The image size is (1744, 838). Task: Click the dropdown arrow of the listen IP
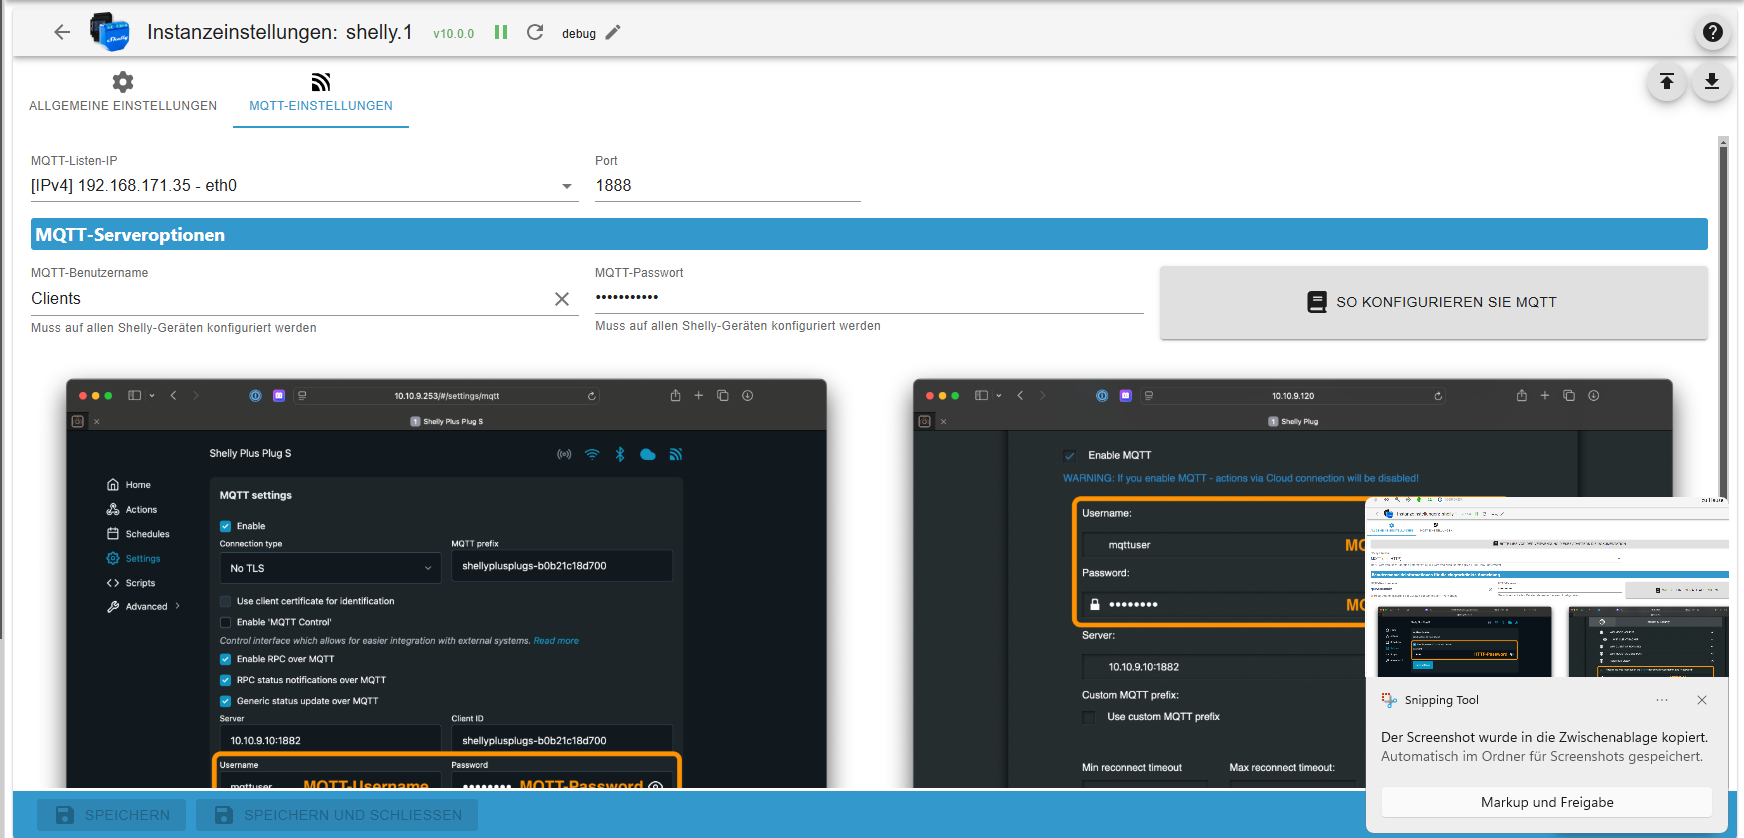[567, 186]
